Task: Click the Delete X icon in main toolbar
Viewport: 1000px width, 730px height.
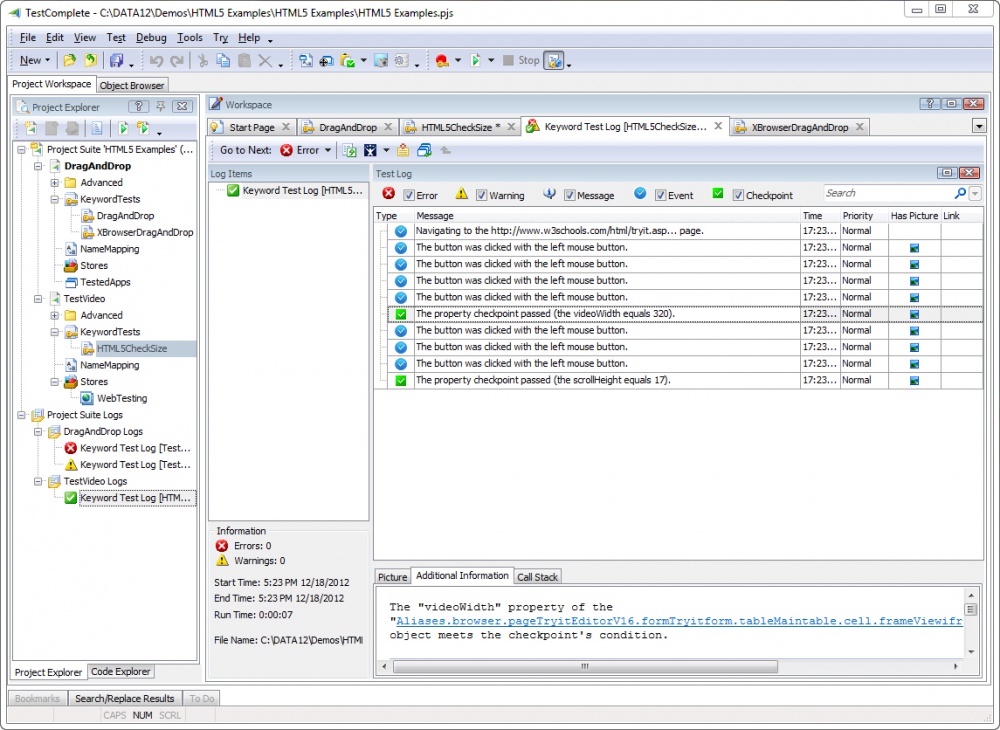Action: coord(265,61)
